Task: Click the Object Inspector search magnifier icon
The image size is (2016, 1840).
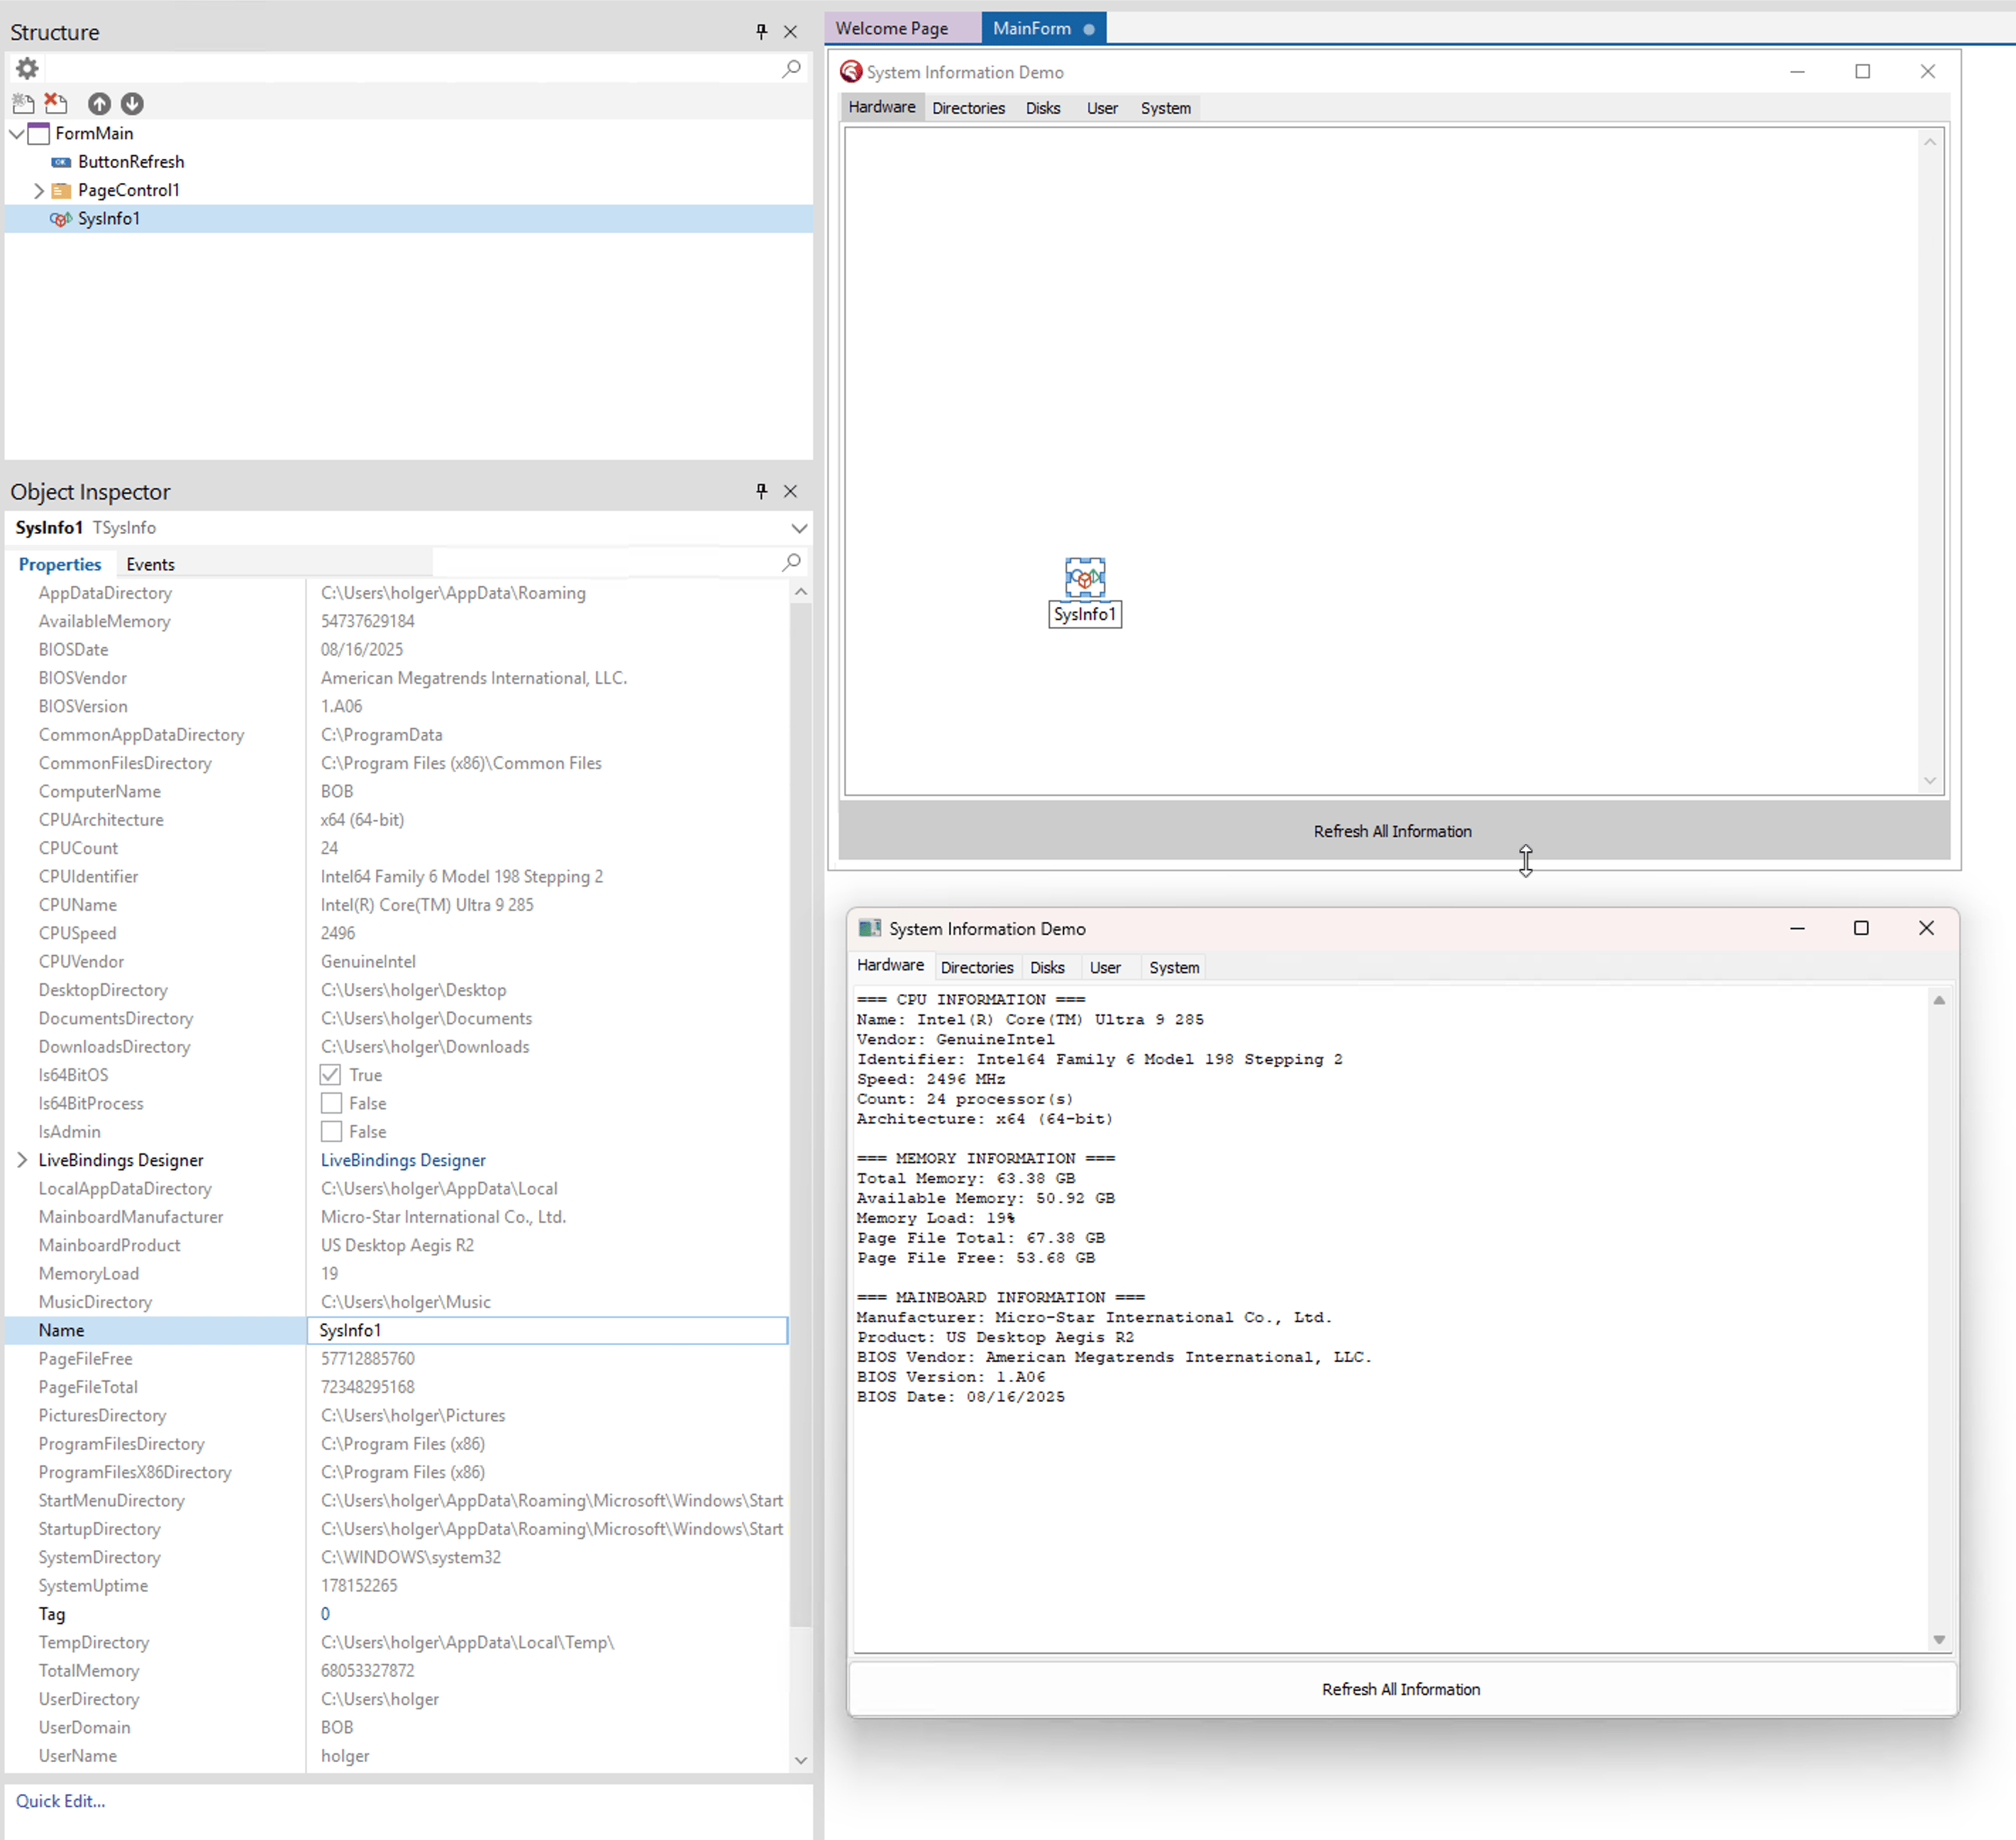Action: [x=790, y=562]
